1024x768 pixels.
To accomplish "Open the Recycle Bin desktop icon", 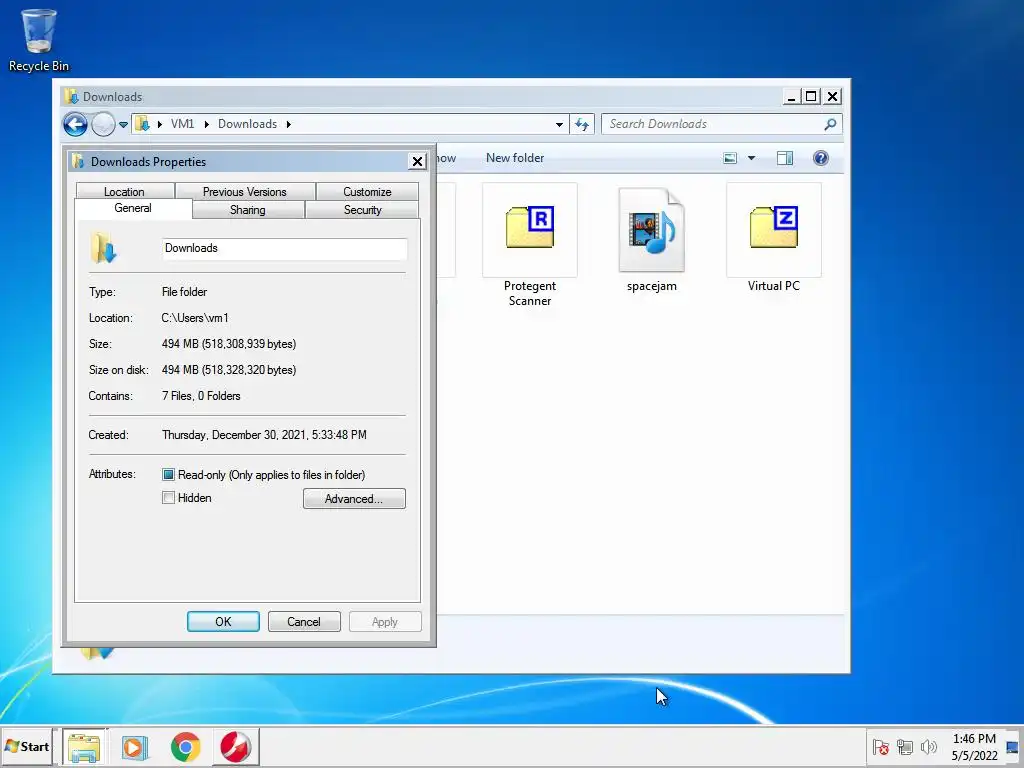I will pyautogui.click(x=39, y=39).
